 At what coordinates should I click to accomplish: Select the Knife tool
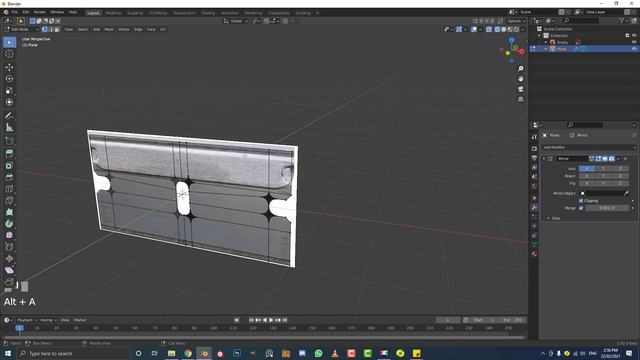[9, 200]
